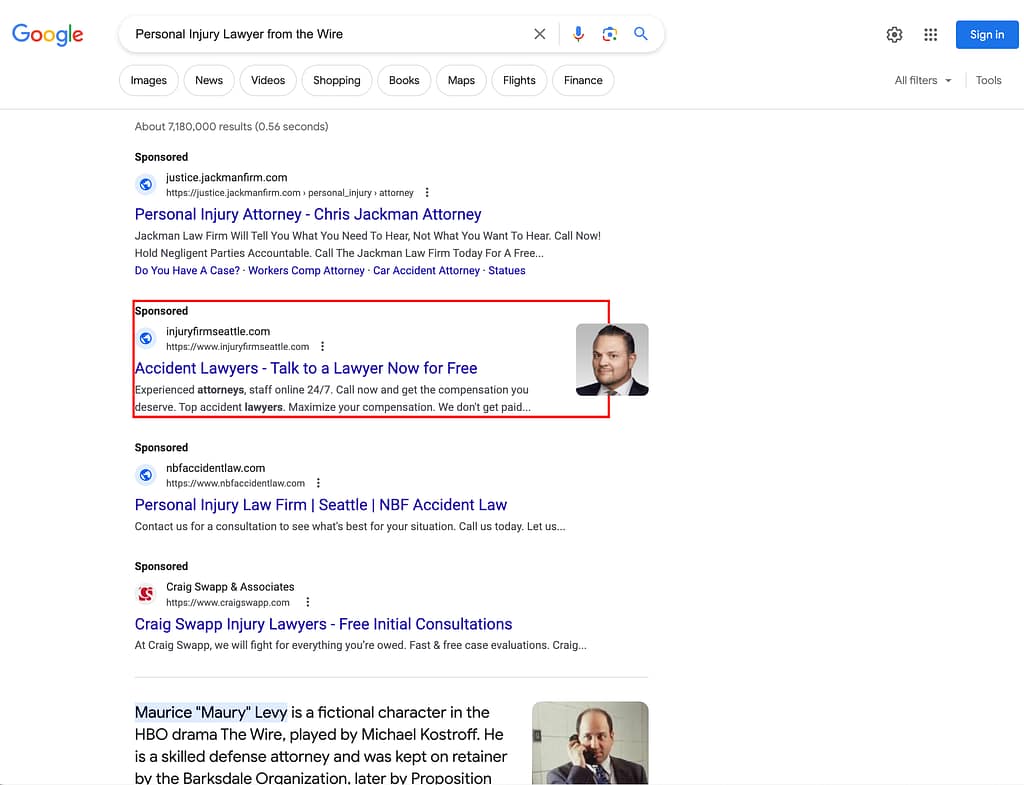The image size is (1024, 785).
Task: Switch to Finance results tab
Action: (x=583, y=80)
